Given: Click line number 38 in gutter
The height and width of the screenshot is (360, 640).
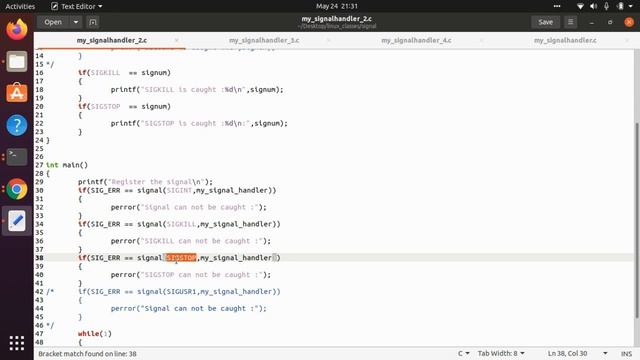Looking at the screenshot, I should [39, 258].
